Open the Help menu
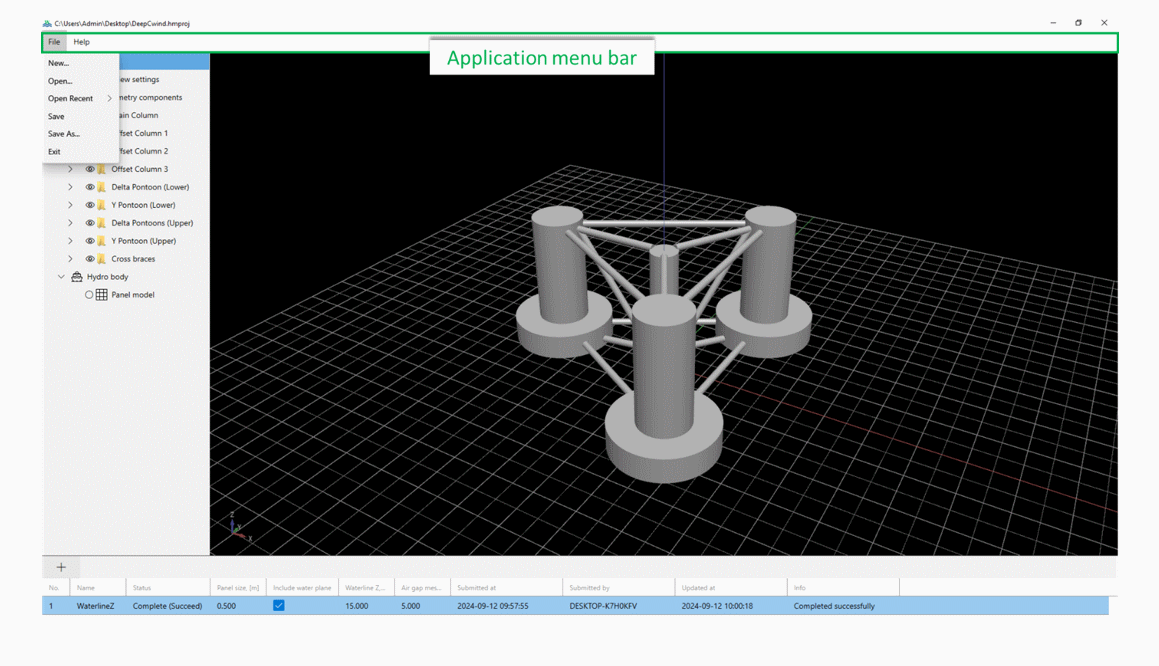 (81, 42)
